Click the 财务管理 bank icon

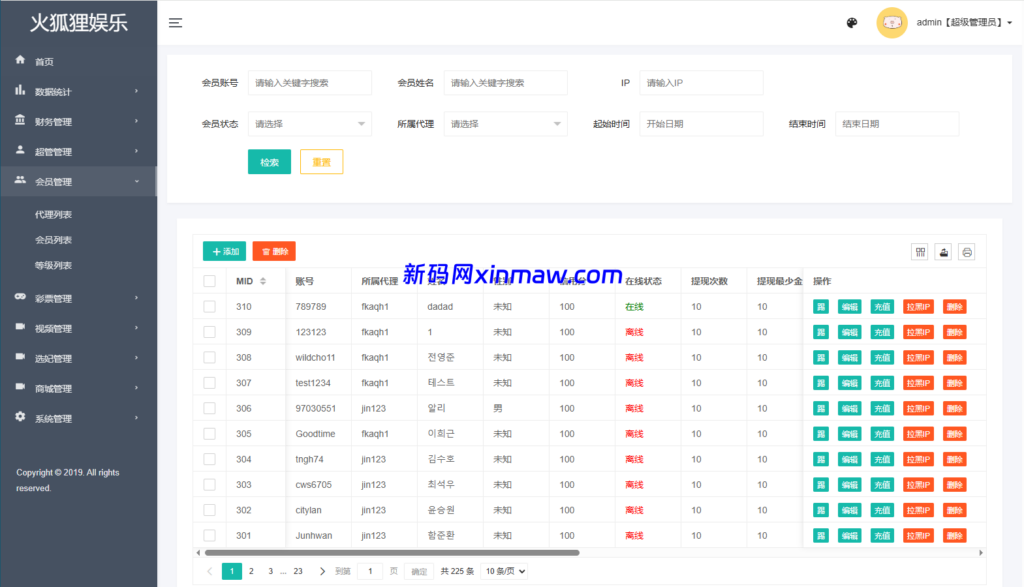click(x=20, y=120)
